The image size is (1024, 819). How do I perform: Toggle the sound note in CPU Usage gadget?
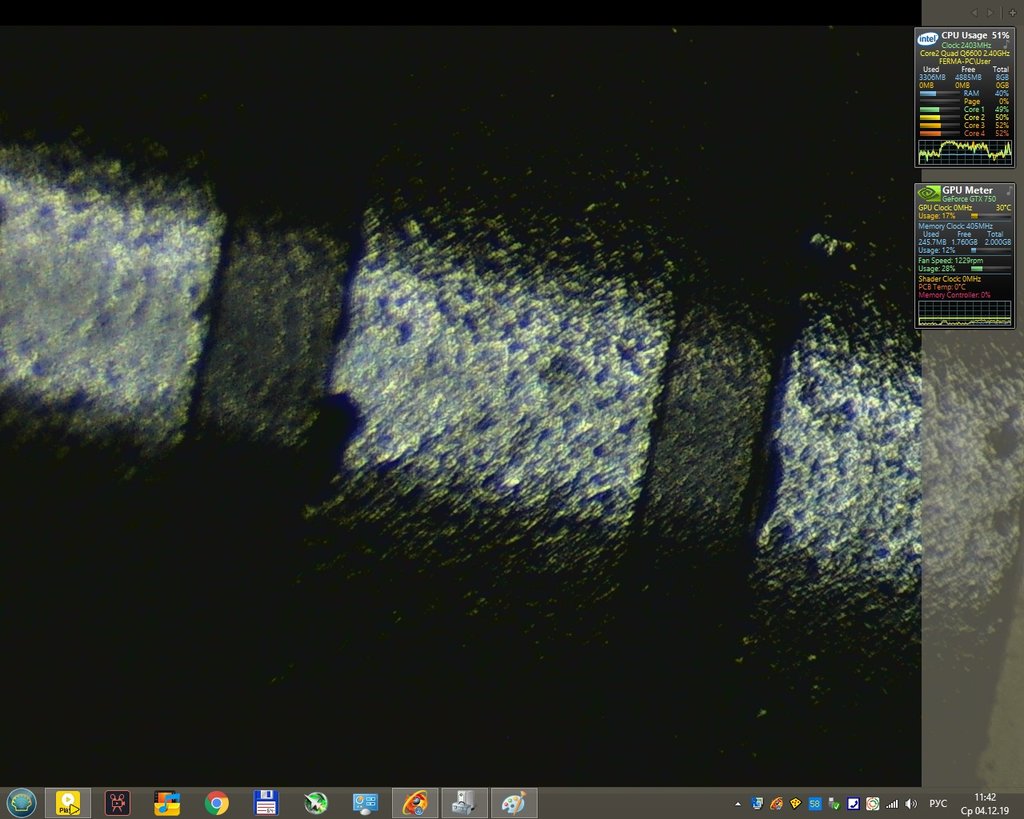click(x=1007, y=45)
